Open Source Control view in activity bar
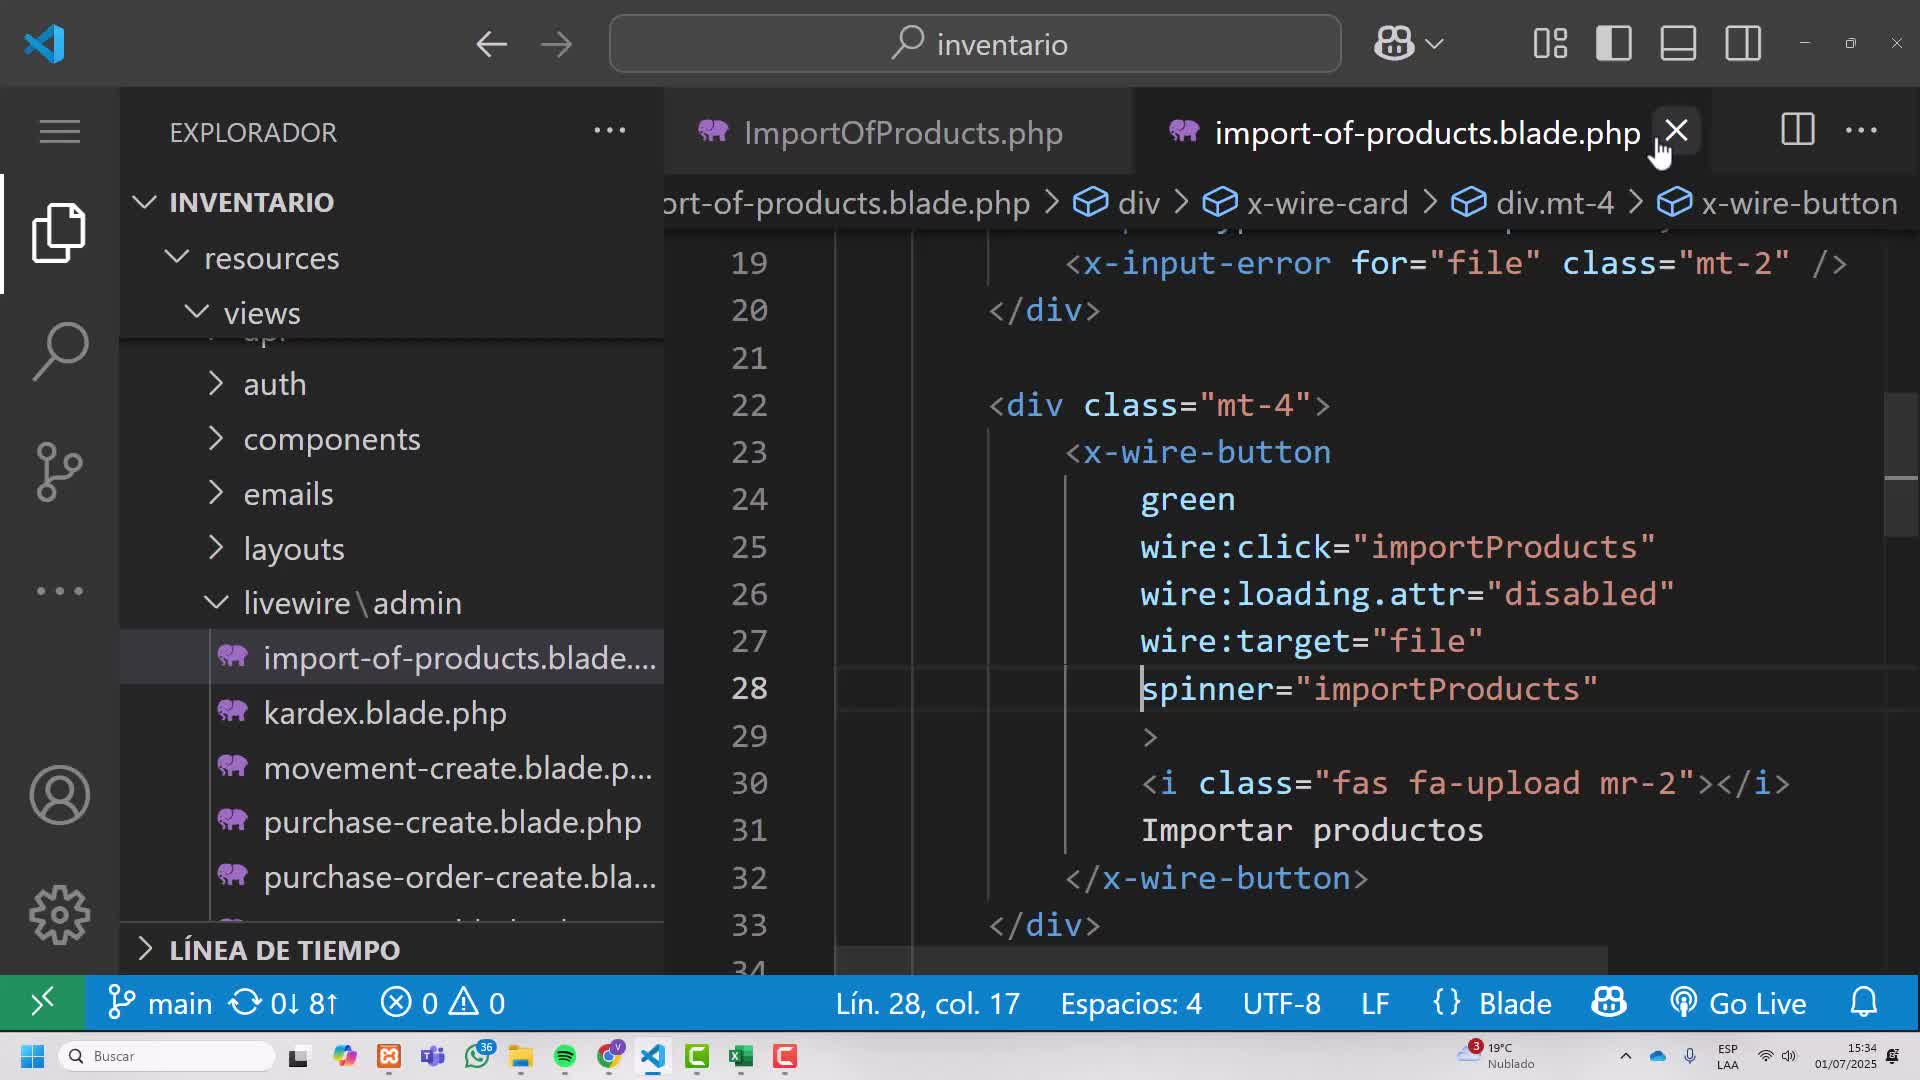 click(x=59, y=471)
